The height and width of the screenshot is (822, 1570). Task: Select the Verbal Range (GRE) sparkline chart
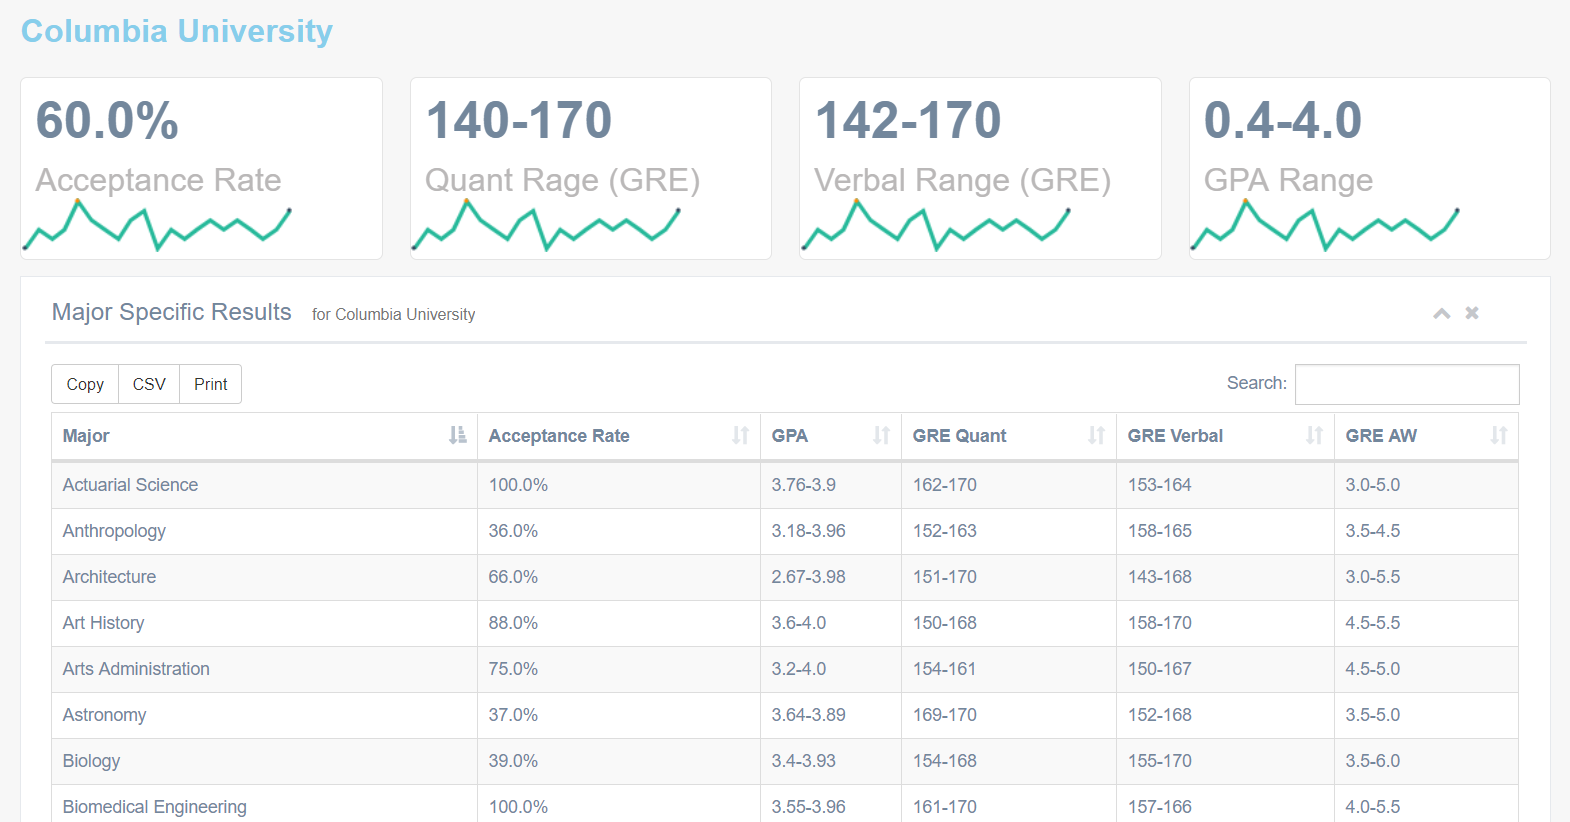936,225
